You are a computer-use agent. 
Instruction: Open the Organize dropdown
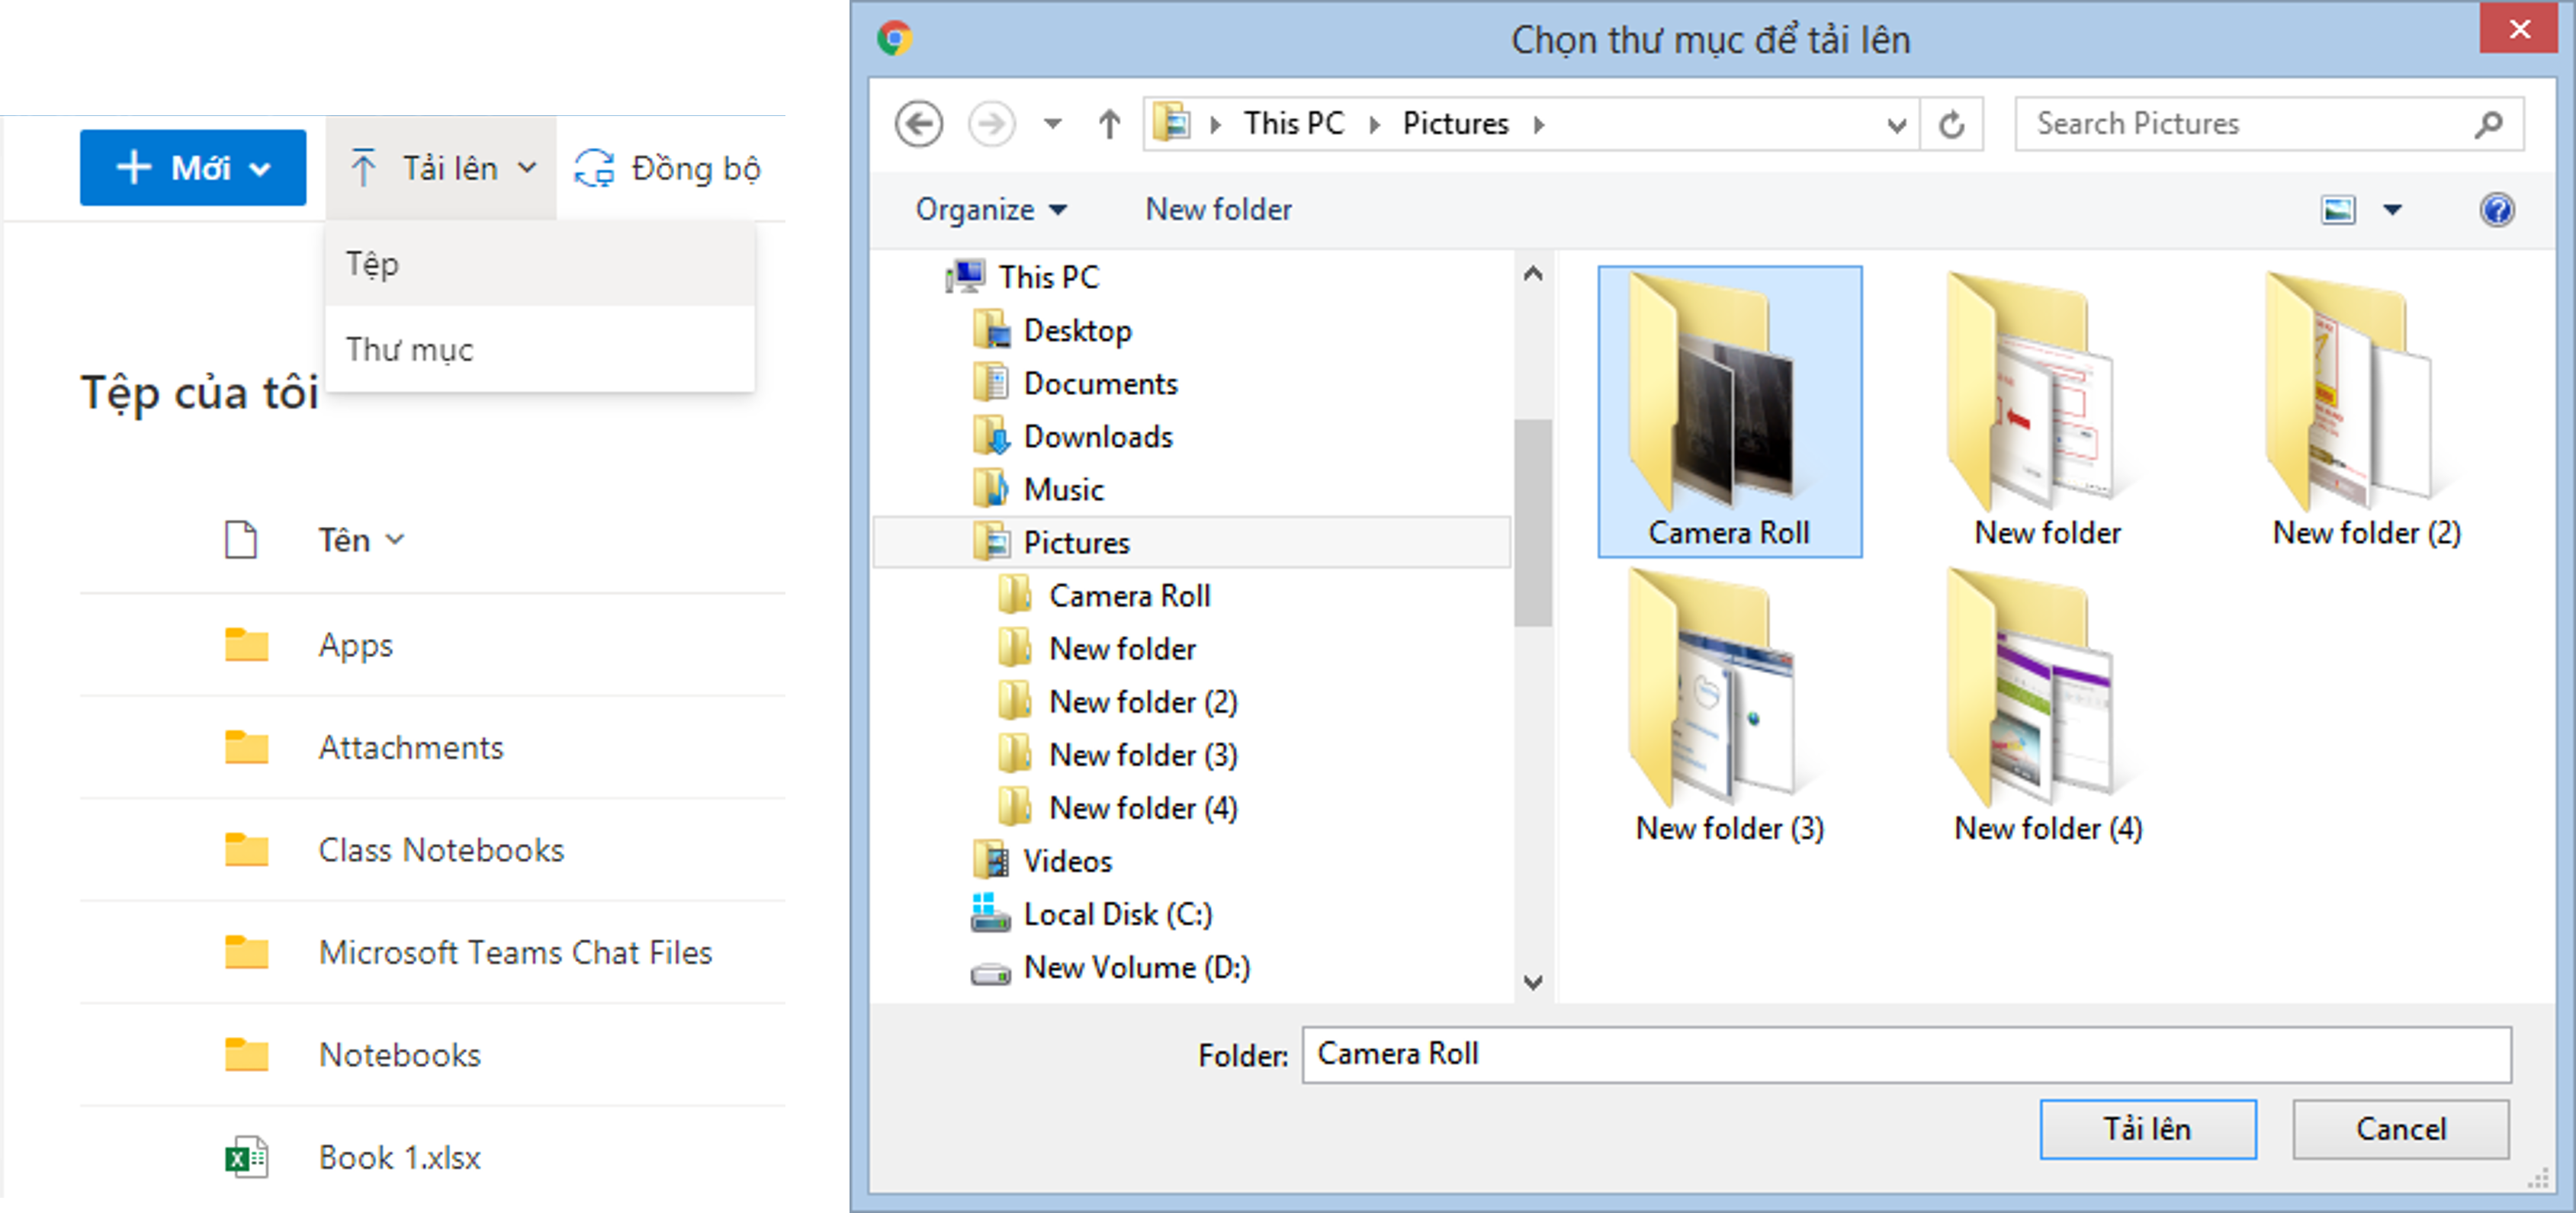pos(990,210)
